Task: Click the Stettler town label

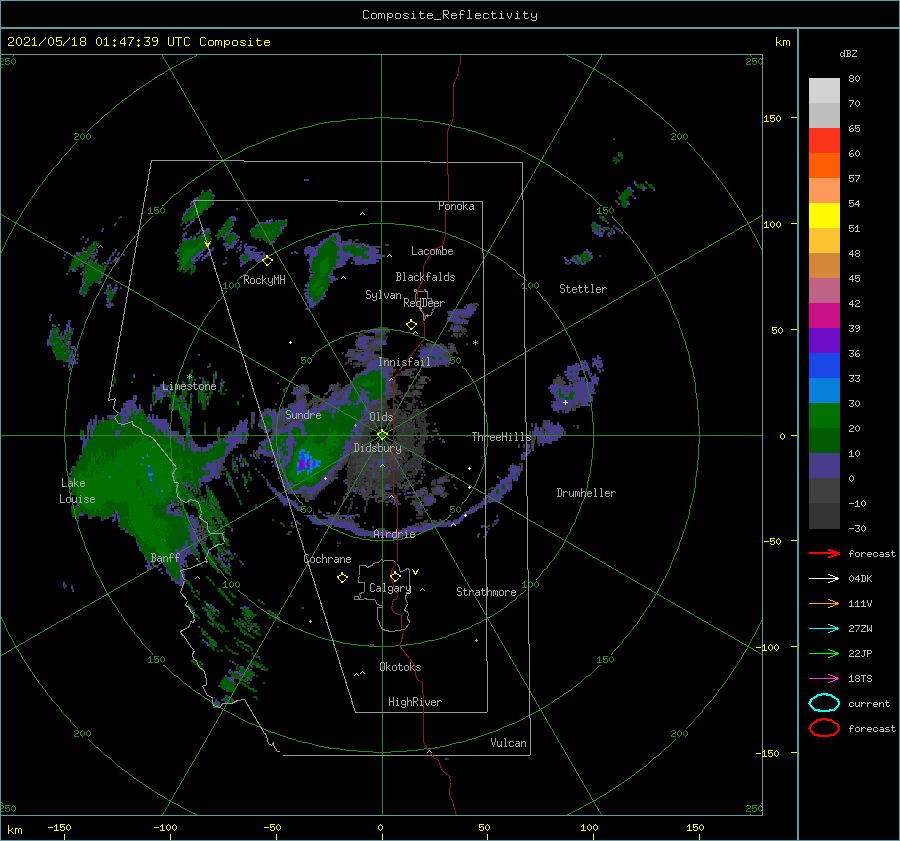Action: click(583, 289)
